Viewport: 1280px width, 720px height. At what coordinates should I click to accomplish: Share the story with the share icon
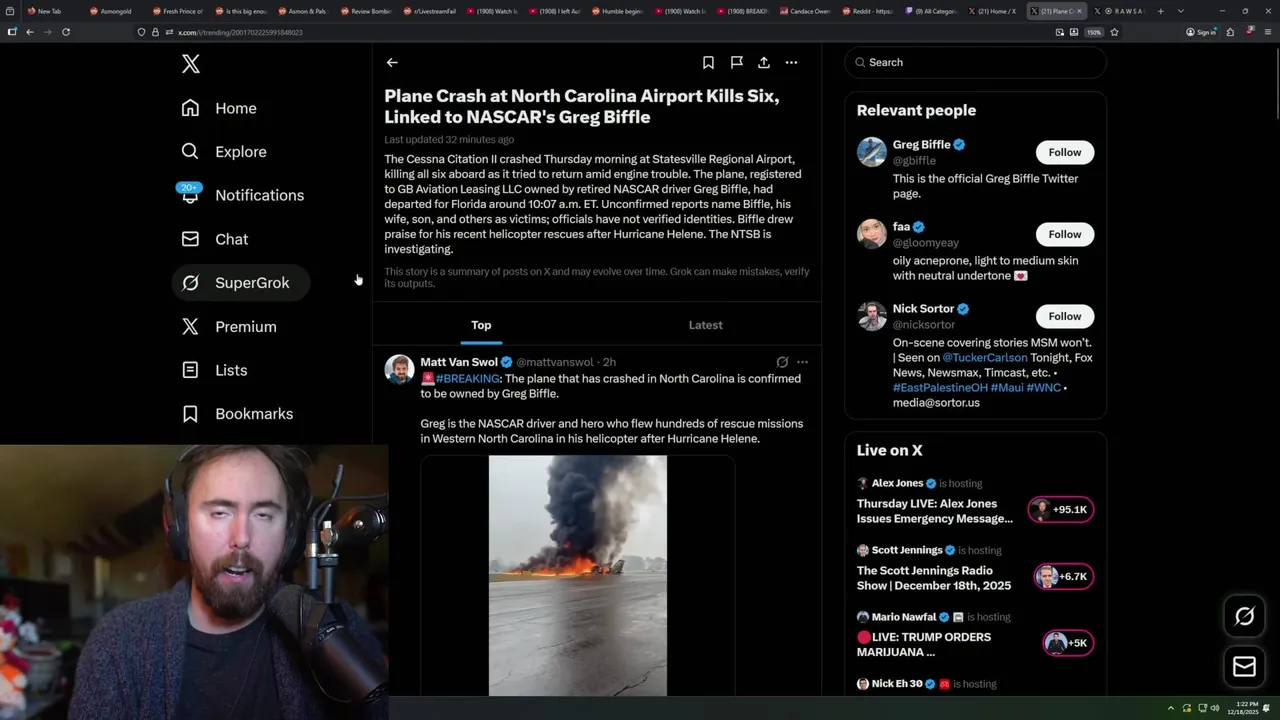pos(764,62)
